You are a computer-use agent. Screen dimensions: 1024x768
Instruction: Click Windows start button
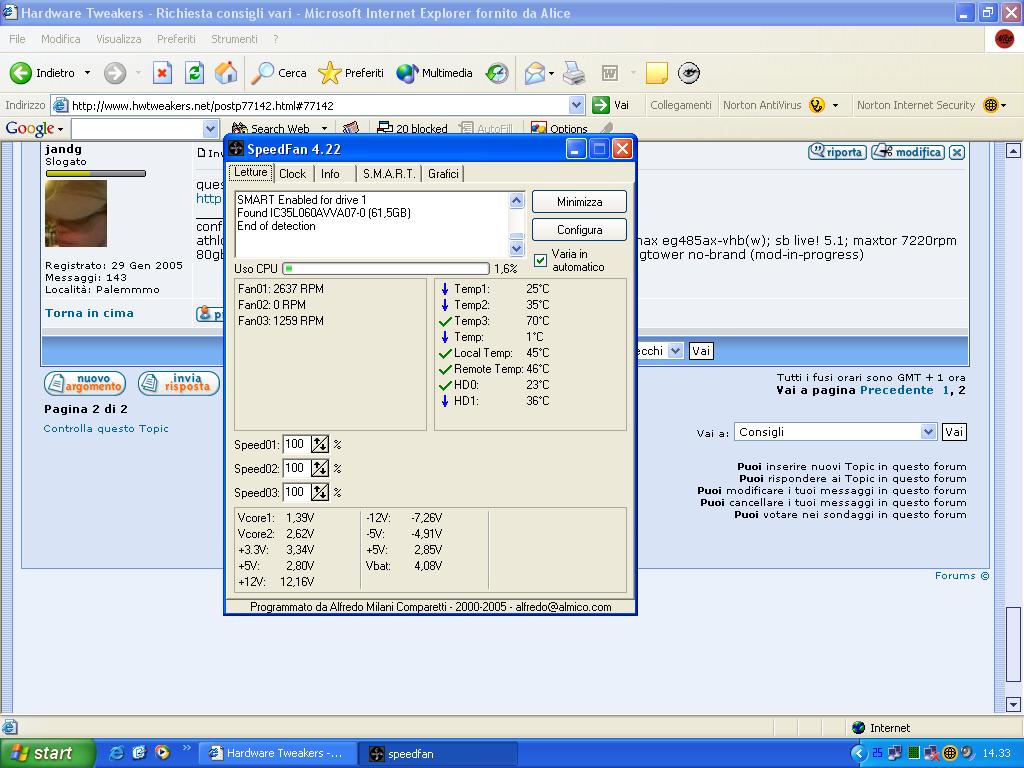[x=48, y=753]
